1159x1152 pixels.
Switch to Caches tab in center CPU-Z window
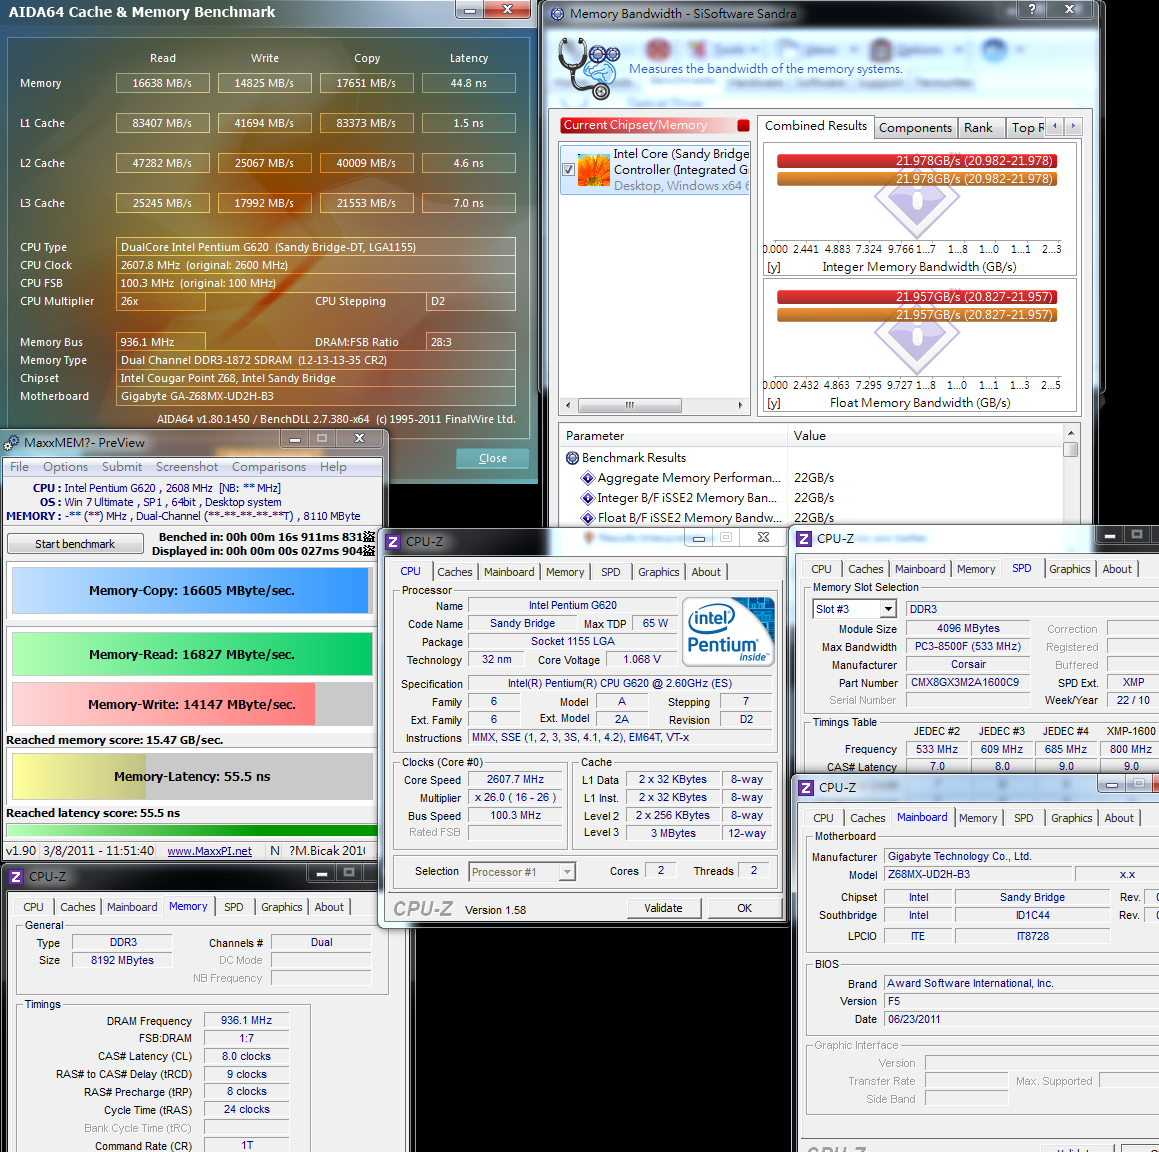[455, 572]
